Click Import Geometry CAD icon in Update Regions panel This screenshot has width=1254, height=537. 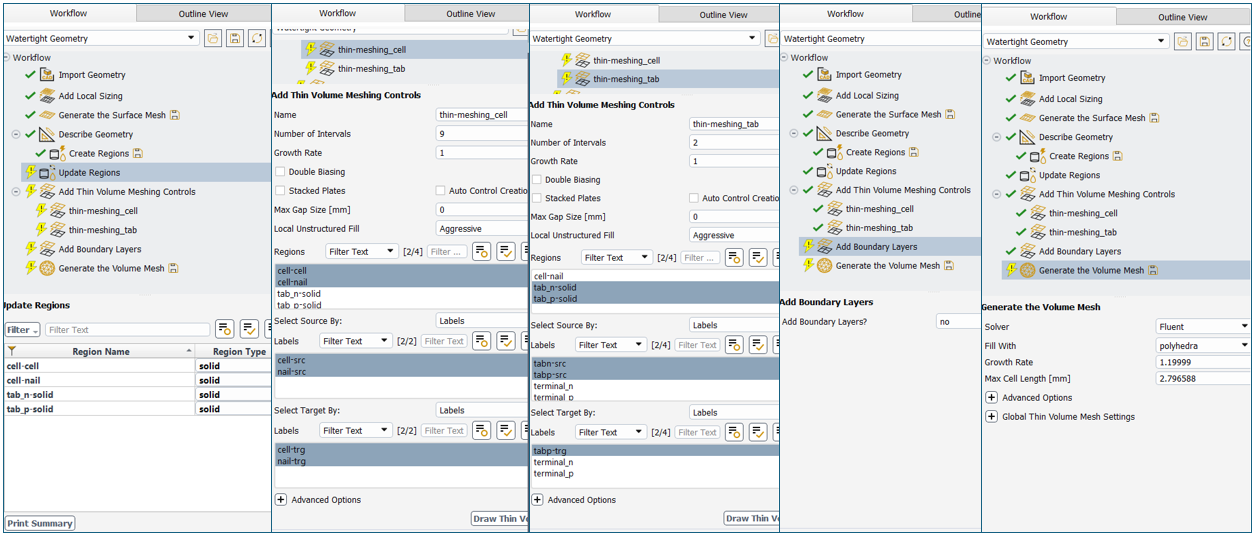click(47, 75)
